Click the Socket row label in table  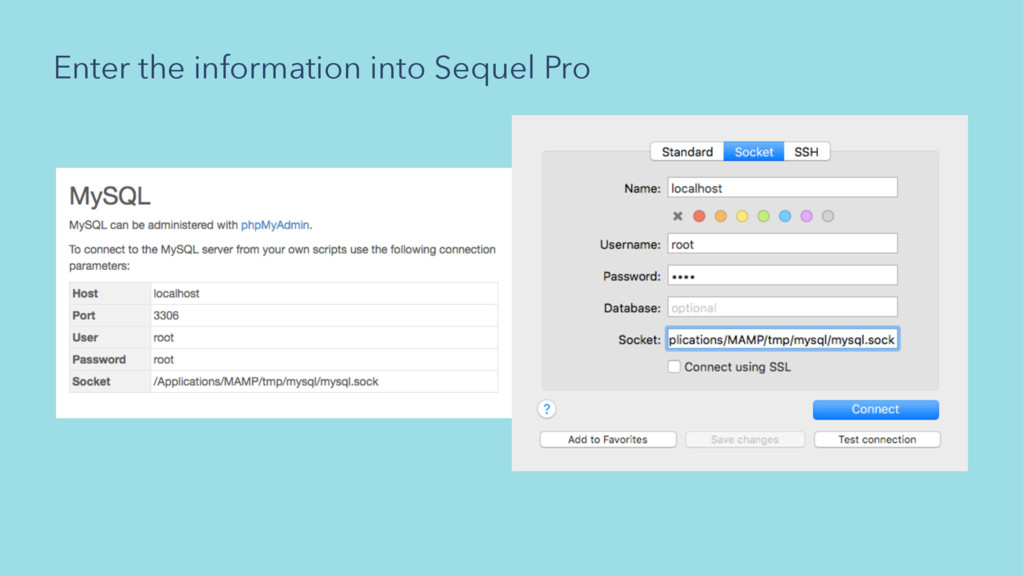[91, 381]
